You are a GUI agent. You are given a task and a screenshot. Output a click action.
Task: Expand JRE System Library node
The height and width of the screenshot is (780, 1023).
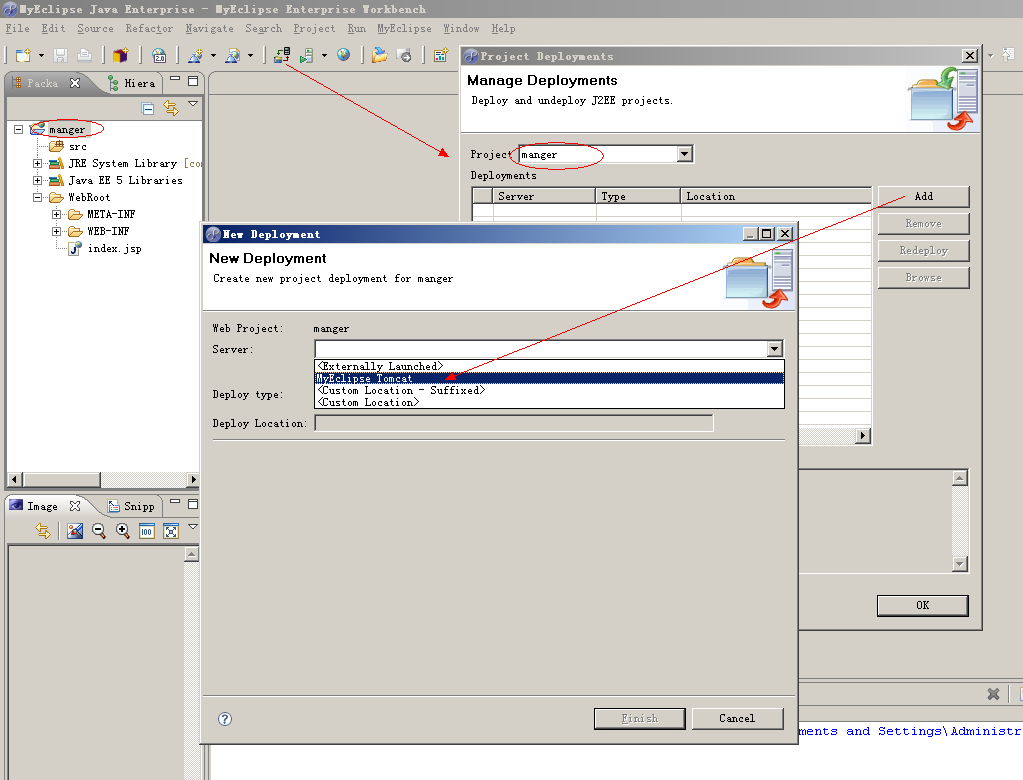point(37,163)
